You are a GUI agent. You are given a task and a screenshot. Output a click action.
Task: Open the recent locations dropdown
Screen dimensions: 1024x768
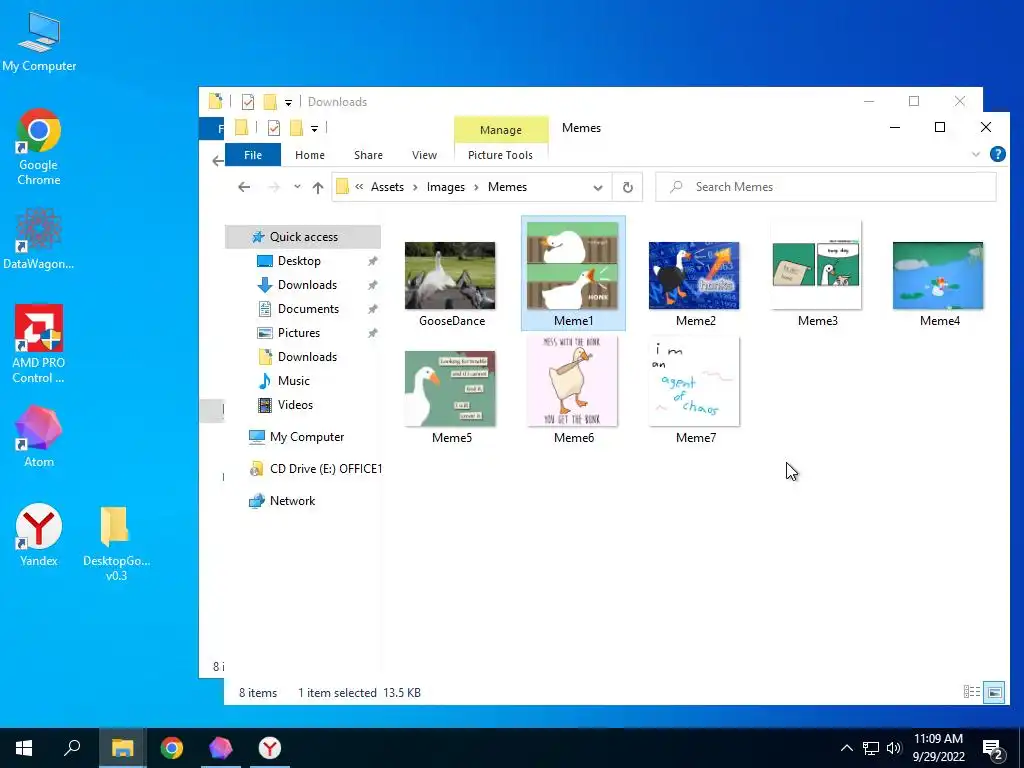[x=297, y=187]
